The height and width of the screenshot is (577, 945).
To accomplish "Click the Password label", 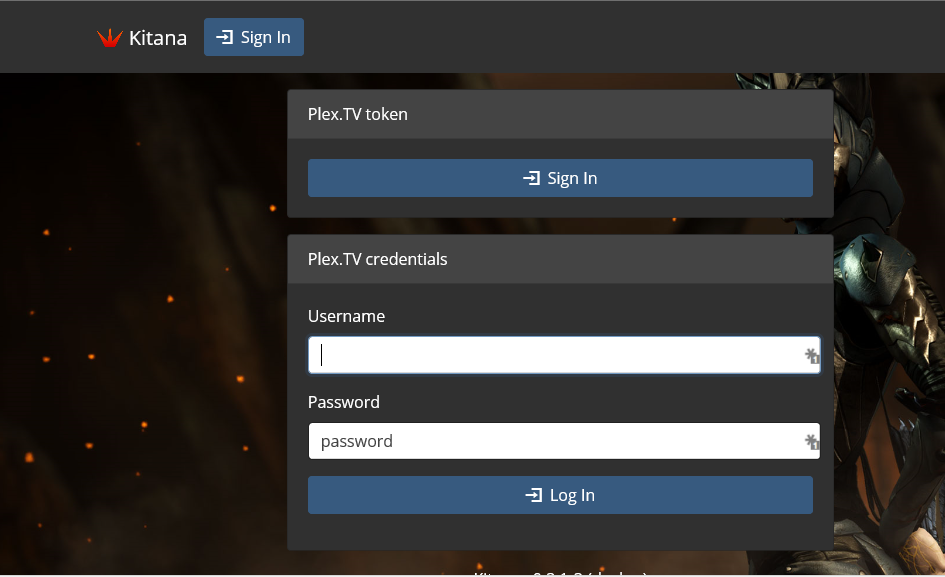I will [343, 402].
